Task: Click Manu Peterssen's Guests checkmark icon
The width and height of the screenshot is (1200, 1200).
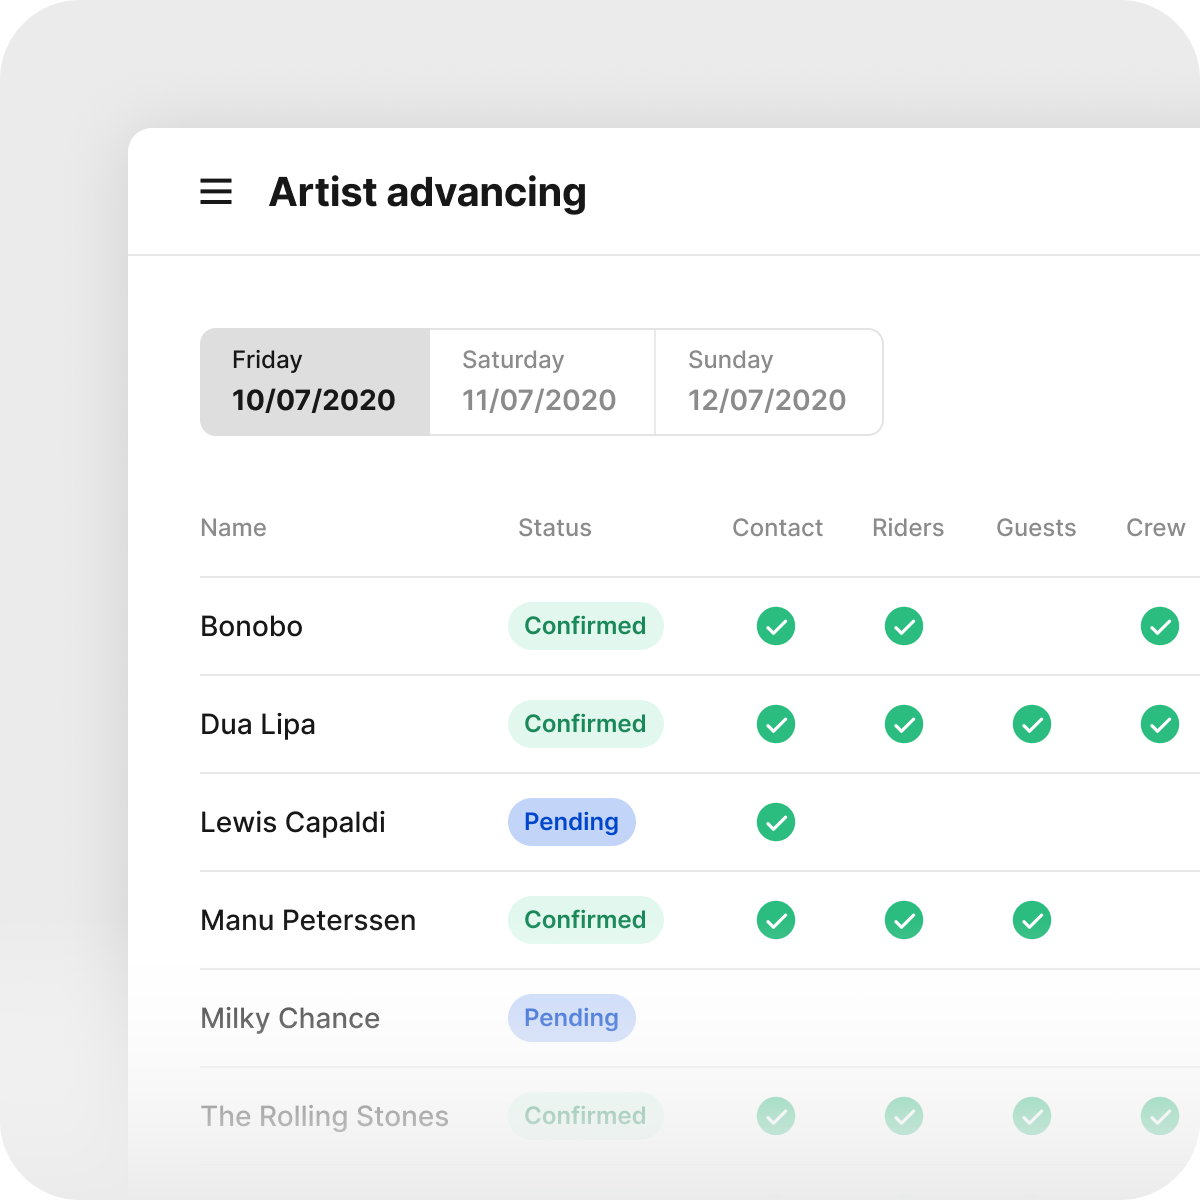Action: [x=1032, y=920]
